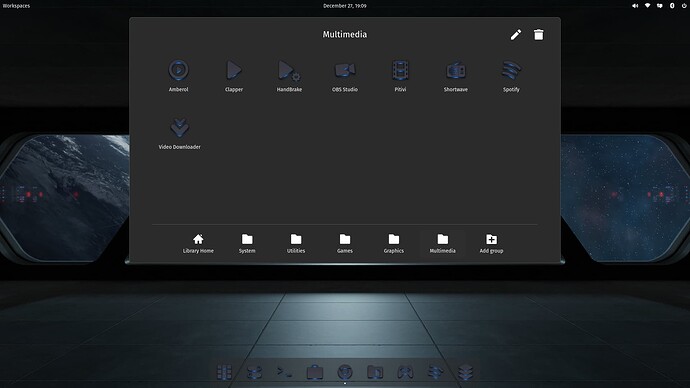Open the terminal from the dock
The height and width of the screenshot is (388, 690).
[x=284, y=372]
